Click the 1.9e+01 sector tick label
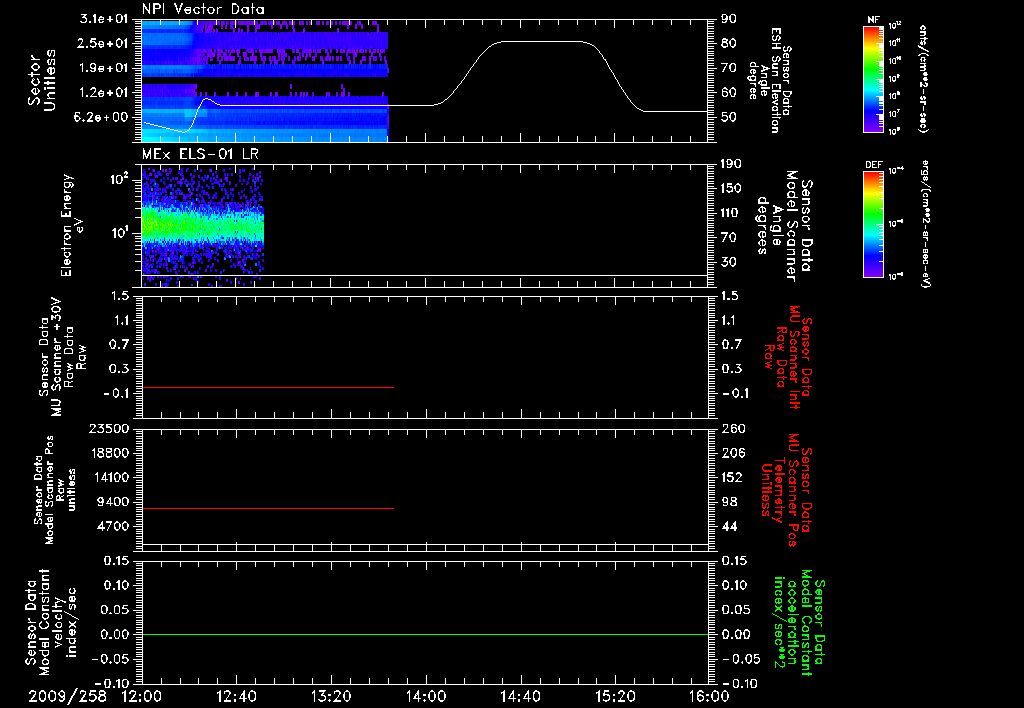Image resolution: width=1024 pixels, height=708 pixels. point(103,68)
